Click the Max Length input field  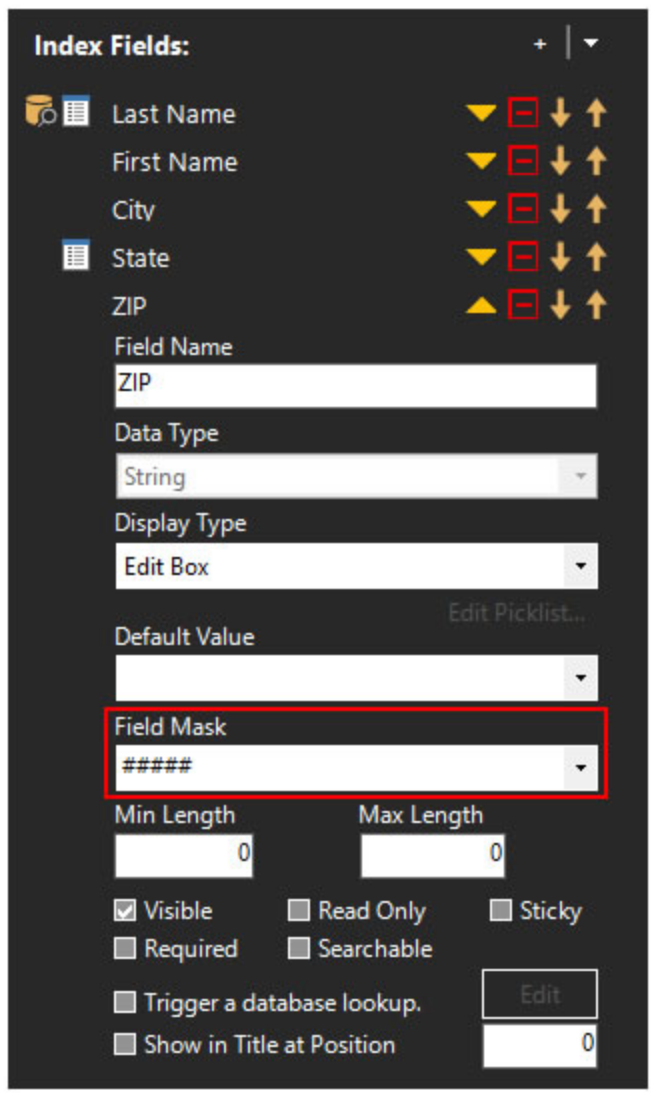[432, 855]
